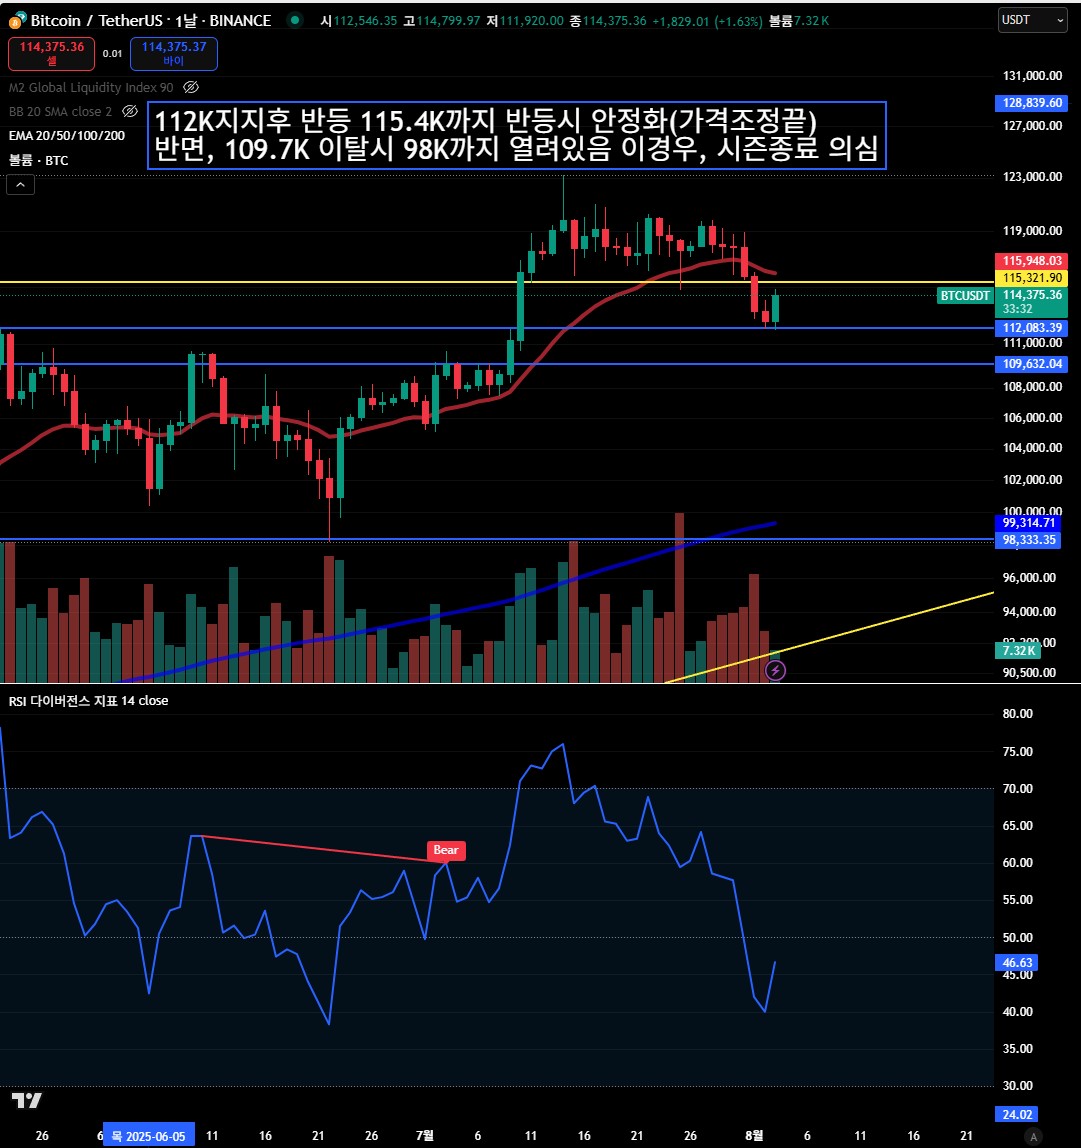Click the 24.02 value label at bottom
Viewport: 1081px width, 1148px height.
coord(1017,1114)
